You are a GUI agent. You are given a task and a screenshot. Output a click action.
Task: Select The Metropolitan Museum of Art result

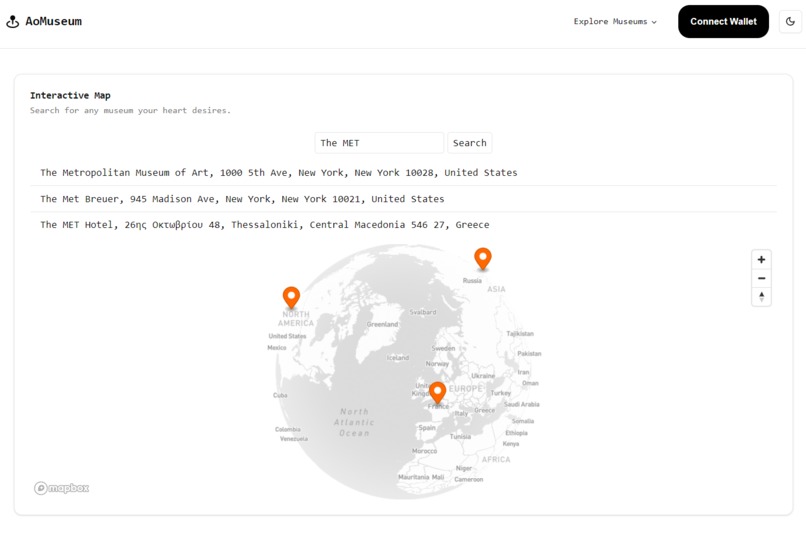(404, 173)
